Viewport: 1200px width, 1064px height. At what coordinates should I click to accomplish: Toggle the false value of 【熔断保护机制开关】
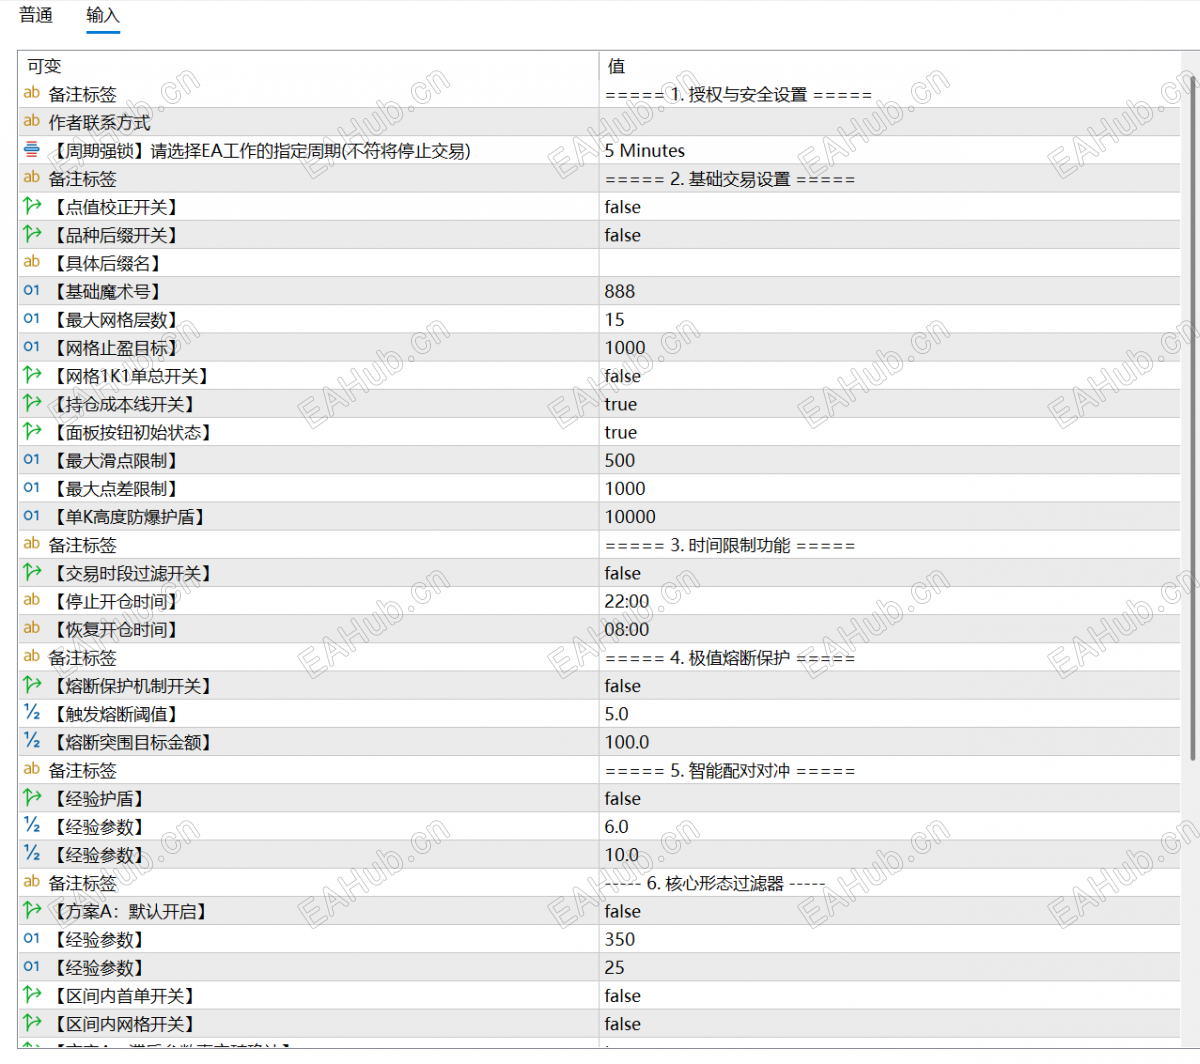pos(622,686)
